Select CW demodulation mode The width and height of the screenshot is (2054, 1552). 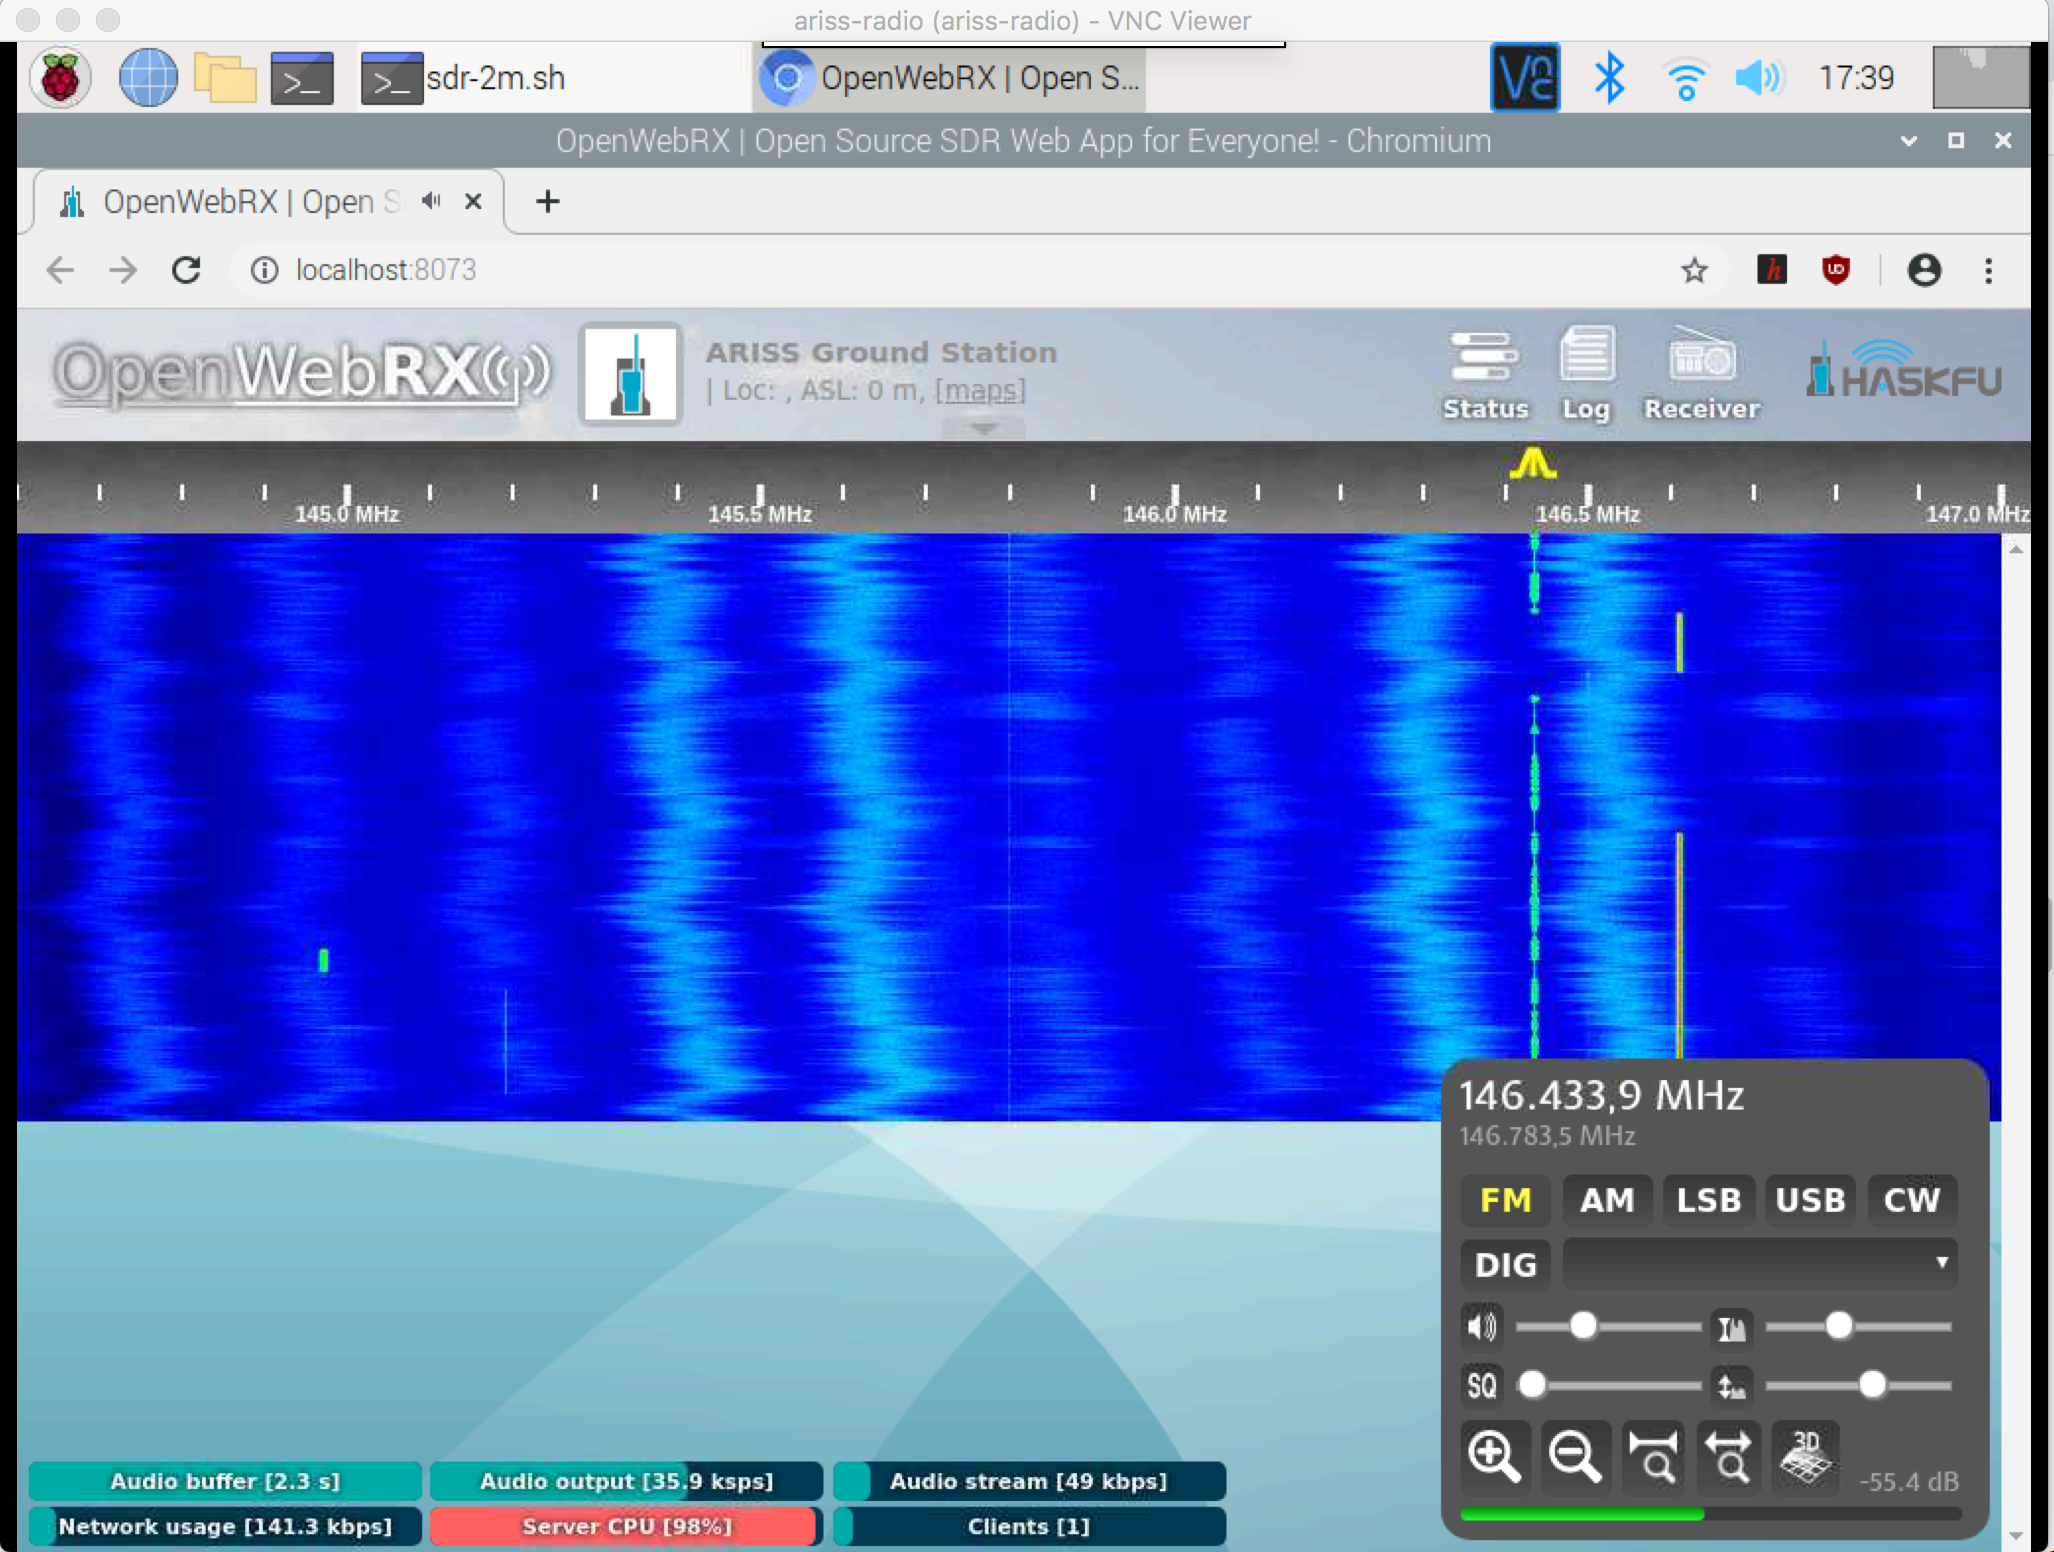tap(1911, 1199)
